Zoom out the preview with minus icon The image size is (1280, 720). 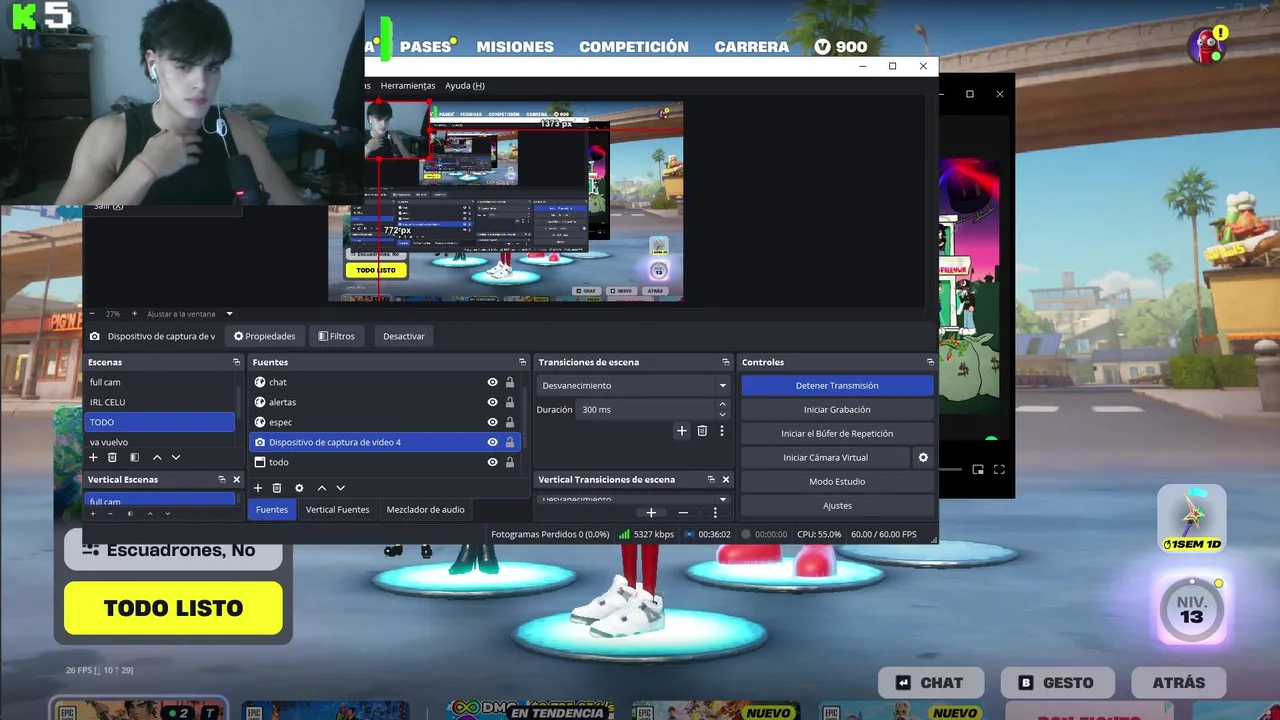pyautogui.click(x=91, y=314)
